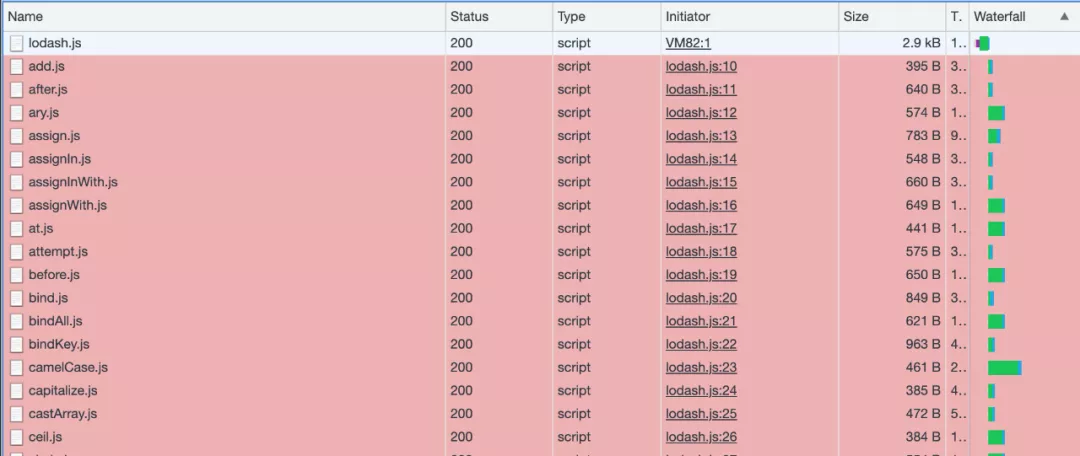Viewport: 1080px width, 456px height.
Task: Click waterfall bar for camelCase.js
Action: click(1004, 368)
